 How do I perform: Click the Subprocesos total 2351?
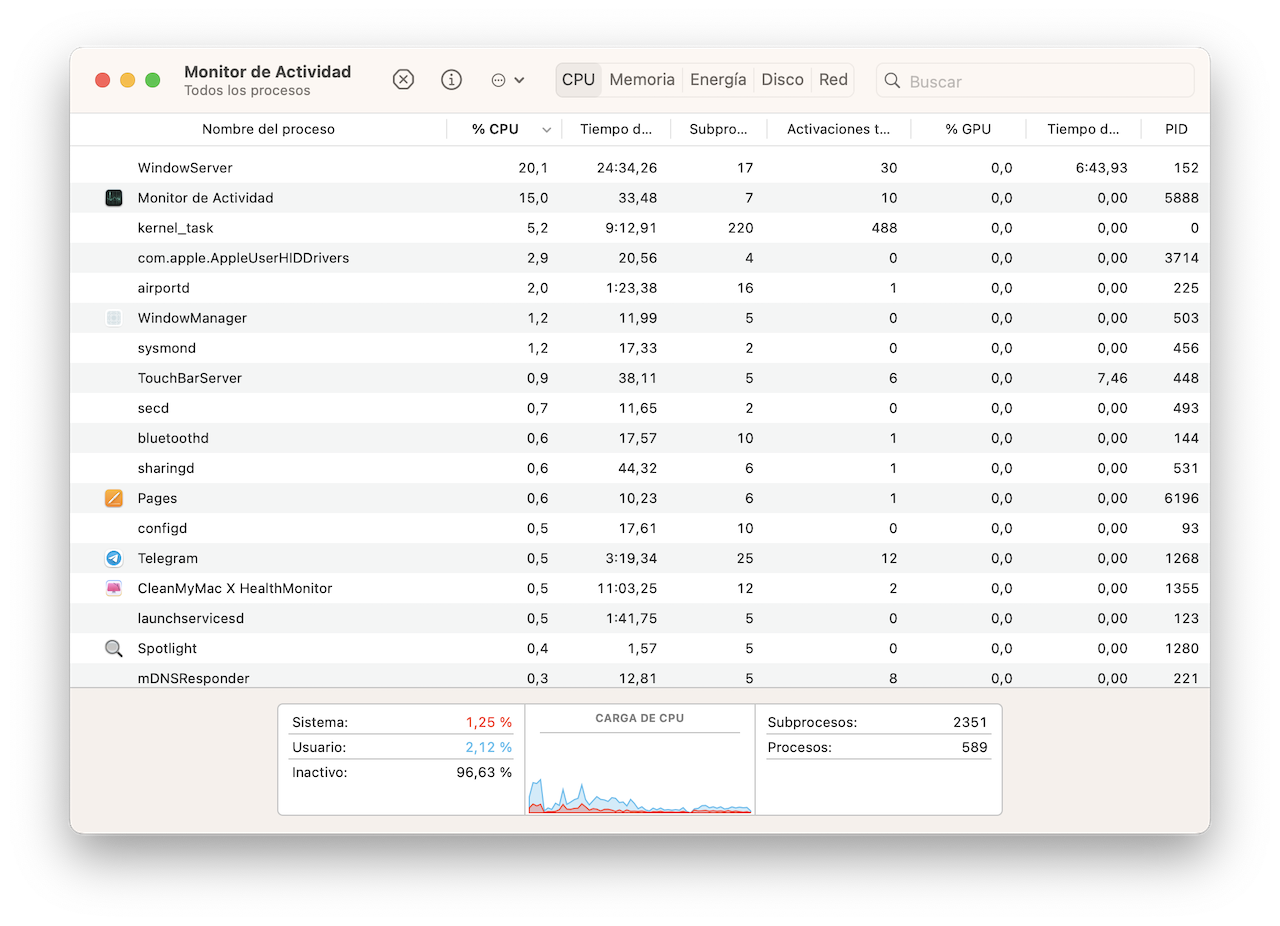970,722
